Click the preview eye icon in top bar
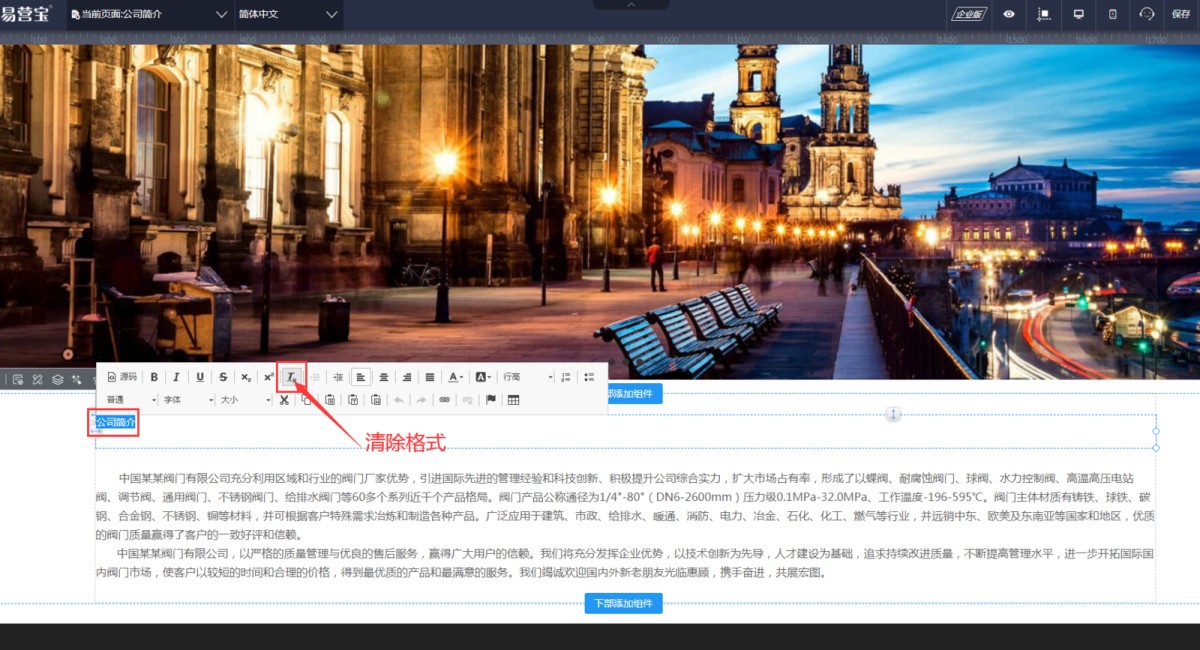1200x650 pixels. [1009, 14]
